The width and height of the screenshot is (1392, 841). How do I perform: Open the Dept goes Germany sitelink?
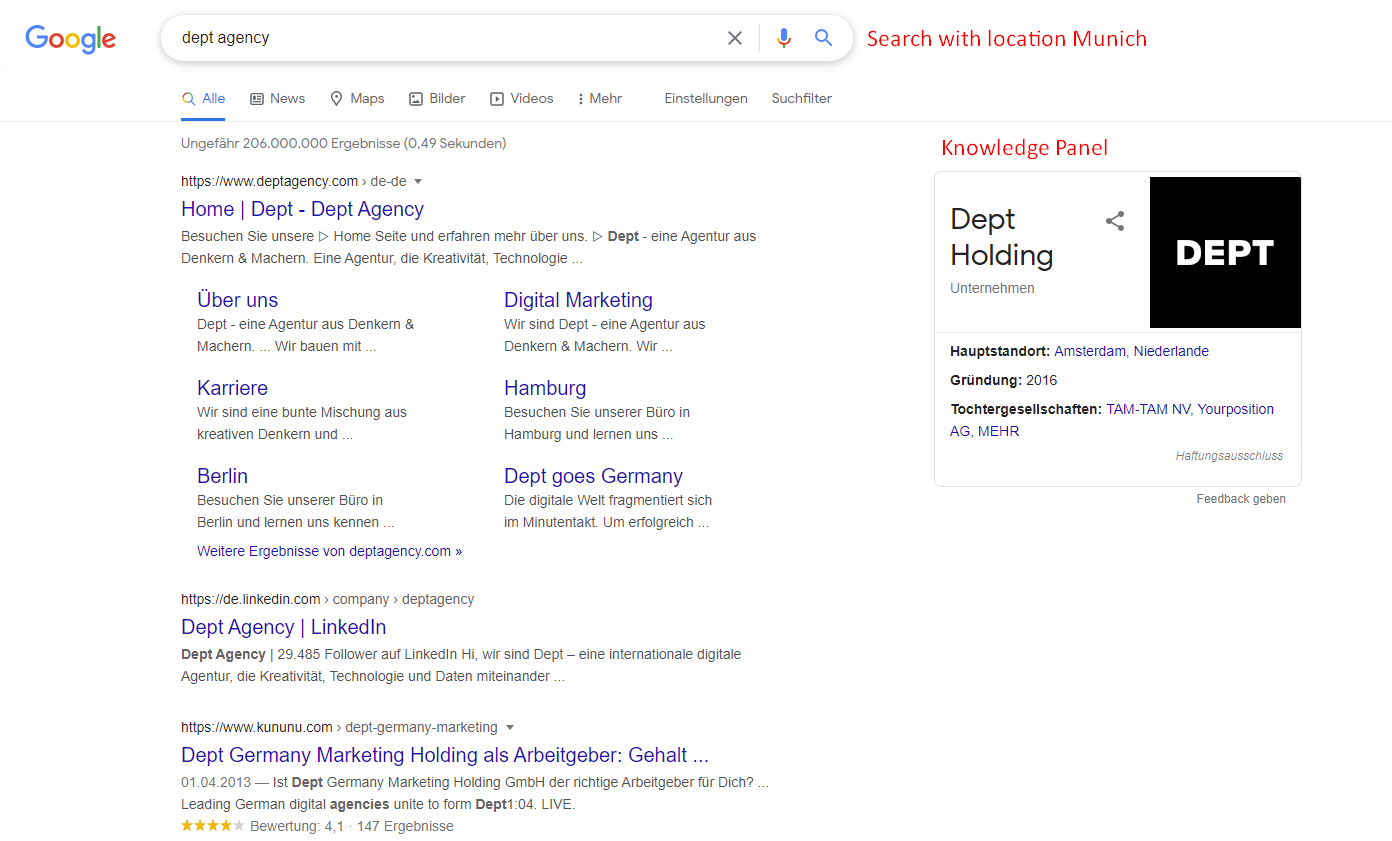pos(593,476)
